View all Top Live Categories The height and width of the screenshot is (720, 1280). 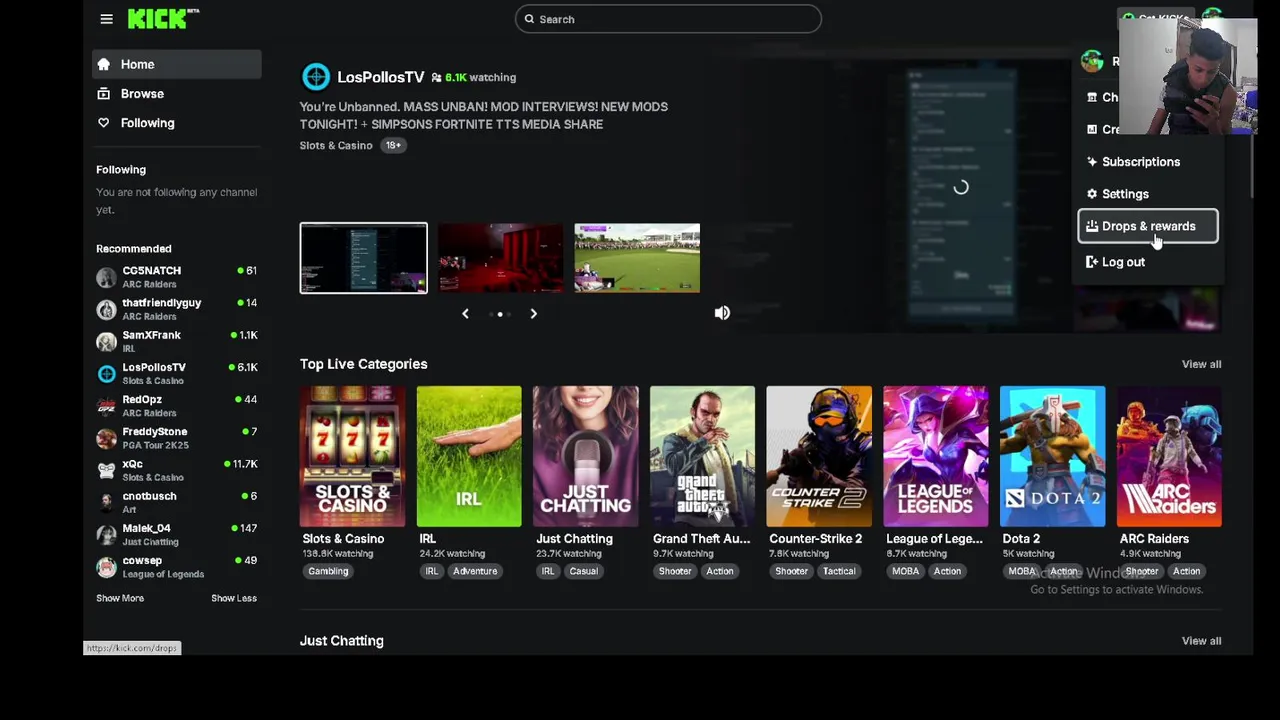(1201, 364)
